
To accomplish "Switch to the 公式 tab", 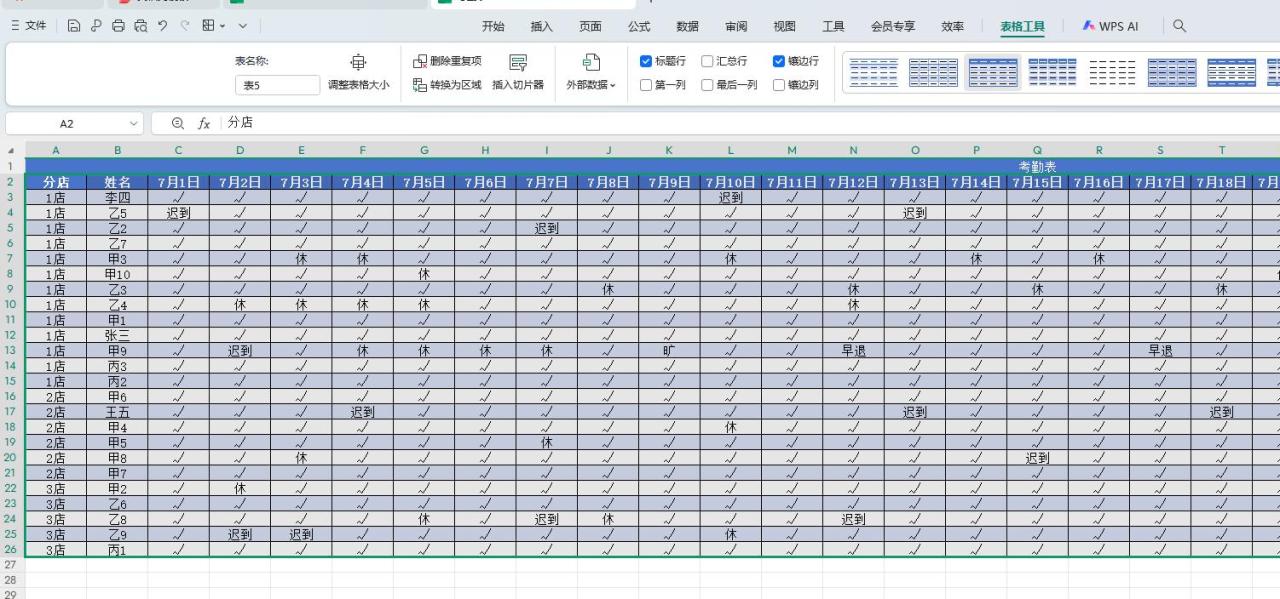I will pyautogui.click(x=638, y=26).
